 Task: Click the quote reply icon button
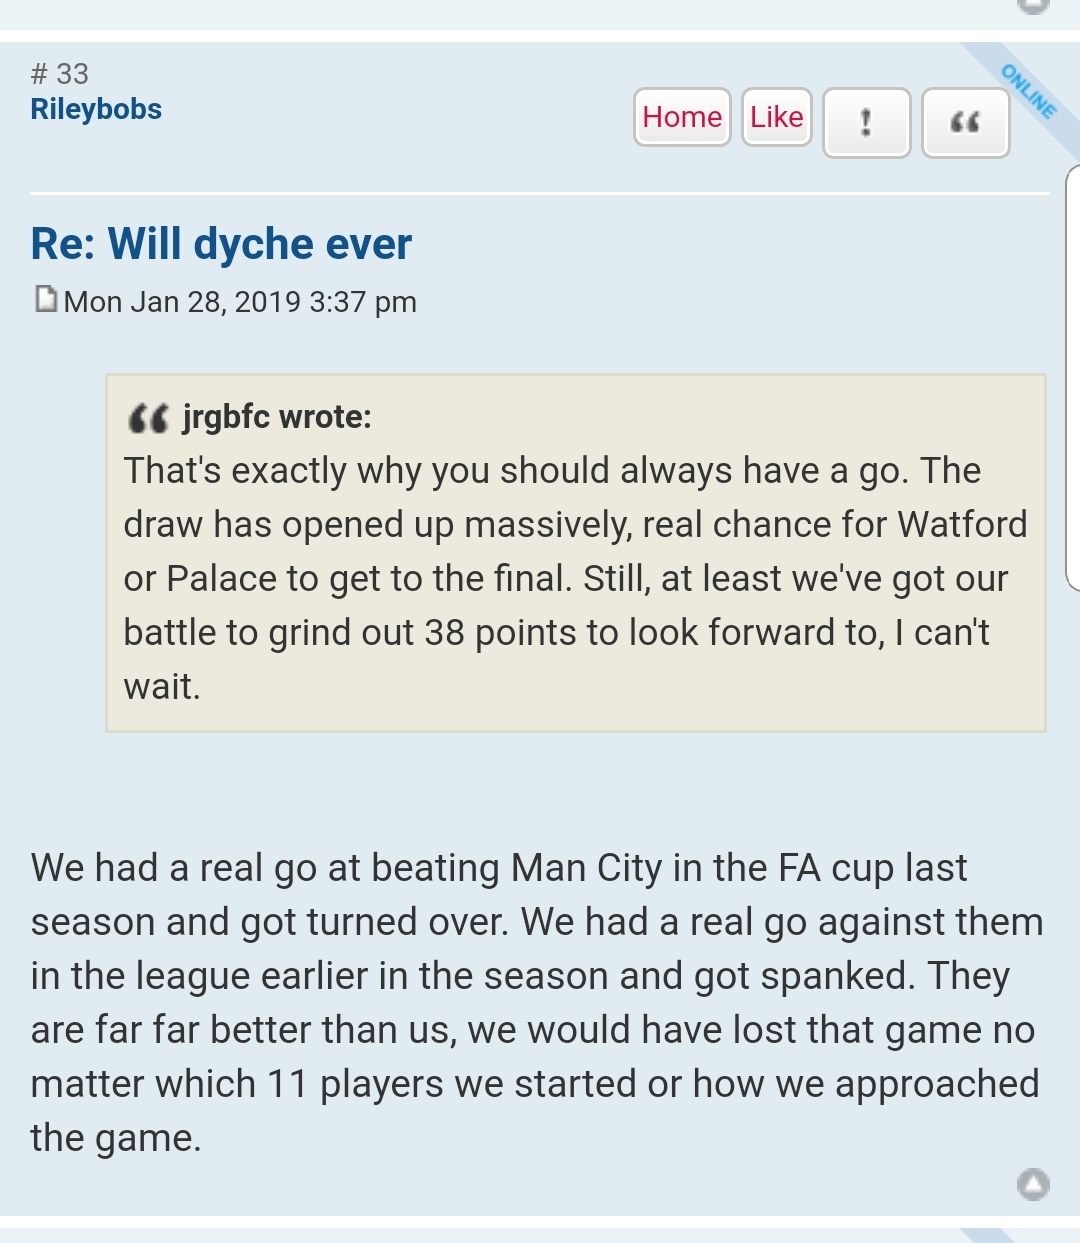point(965,122)
